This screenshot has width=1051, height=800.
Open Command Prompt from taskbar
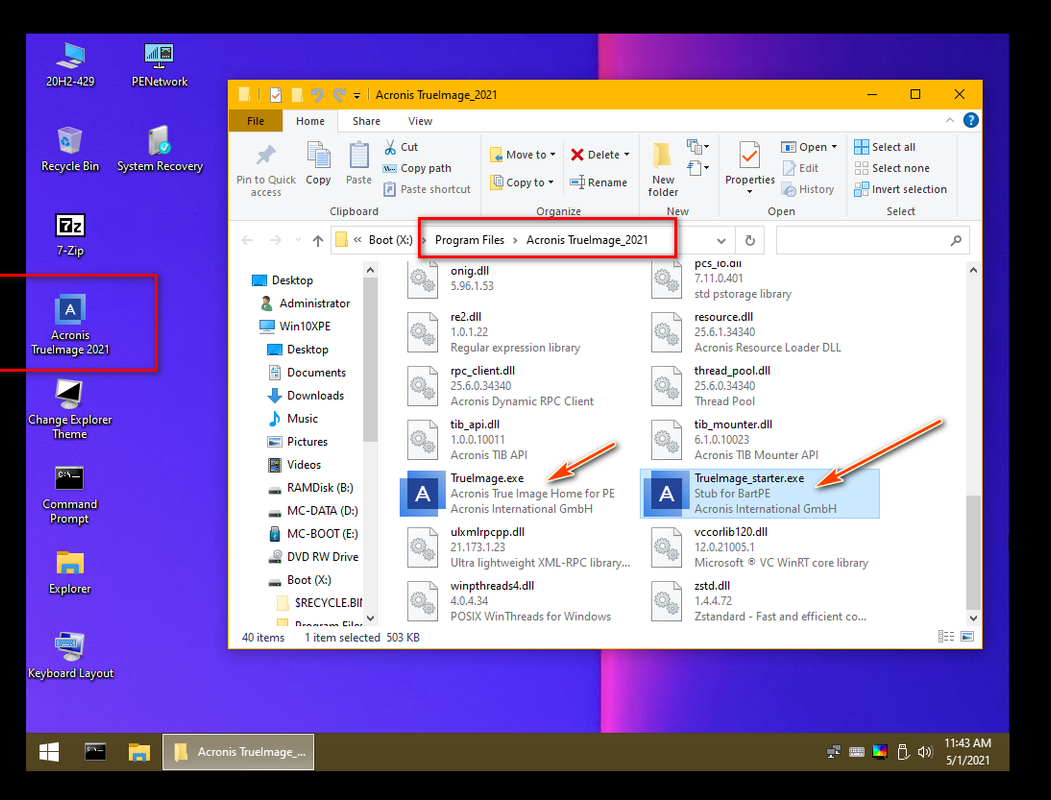[x=95, y=752]
